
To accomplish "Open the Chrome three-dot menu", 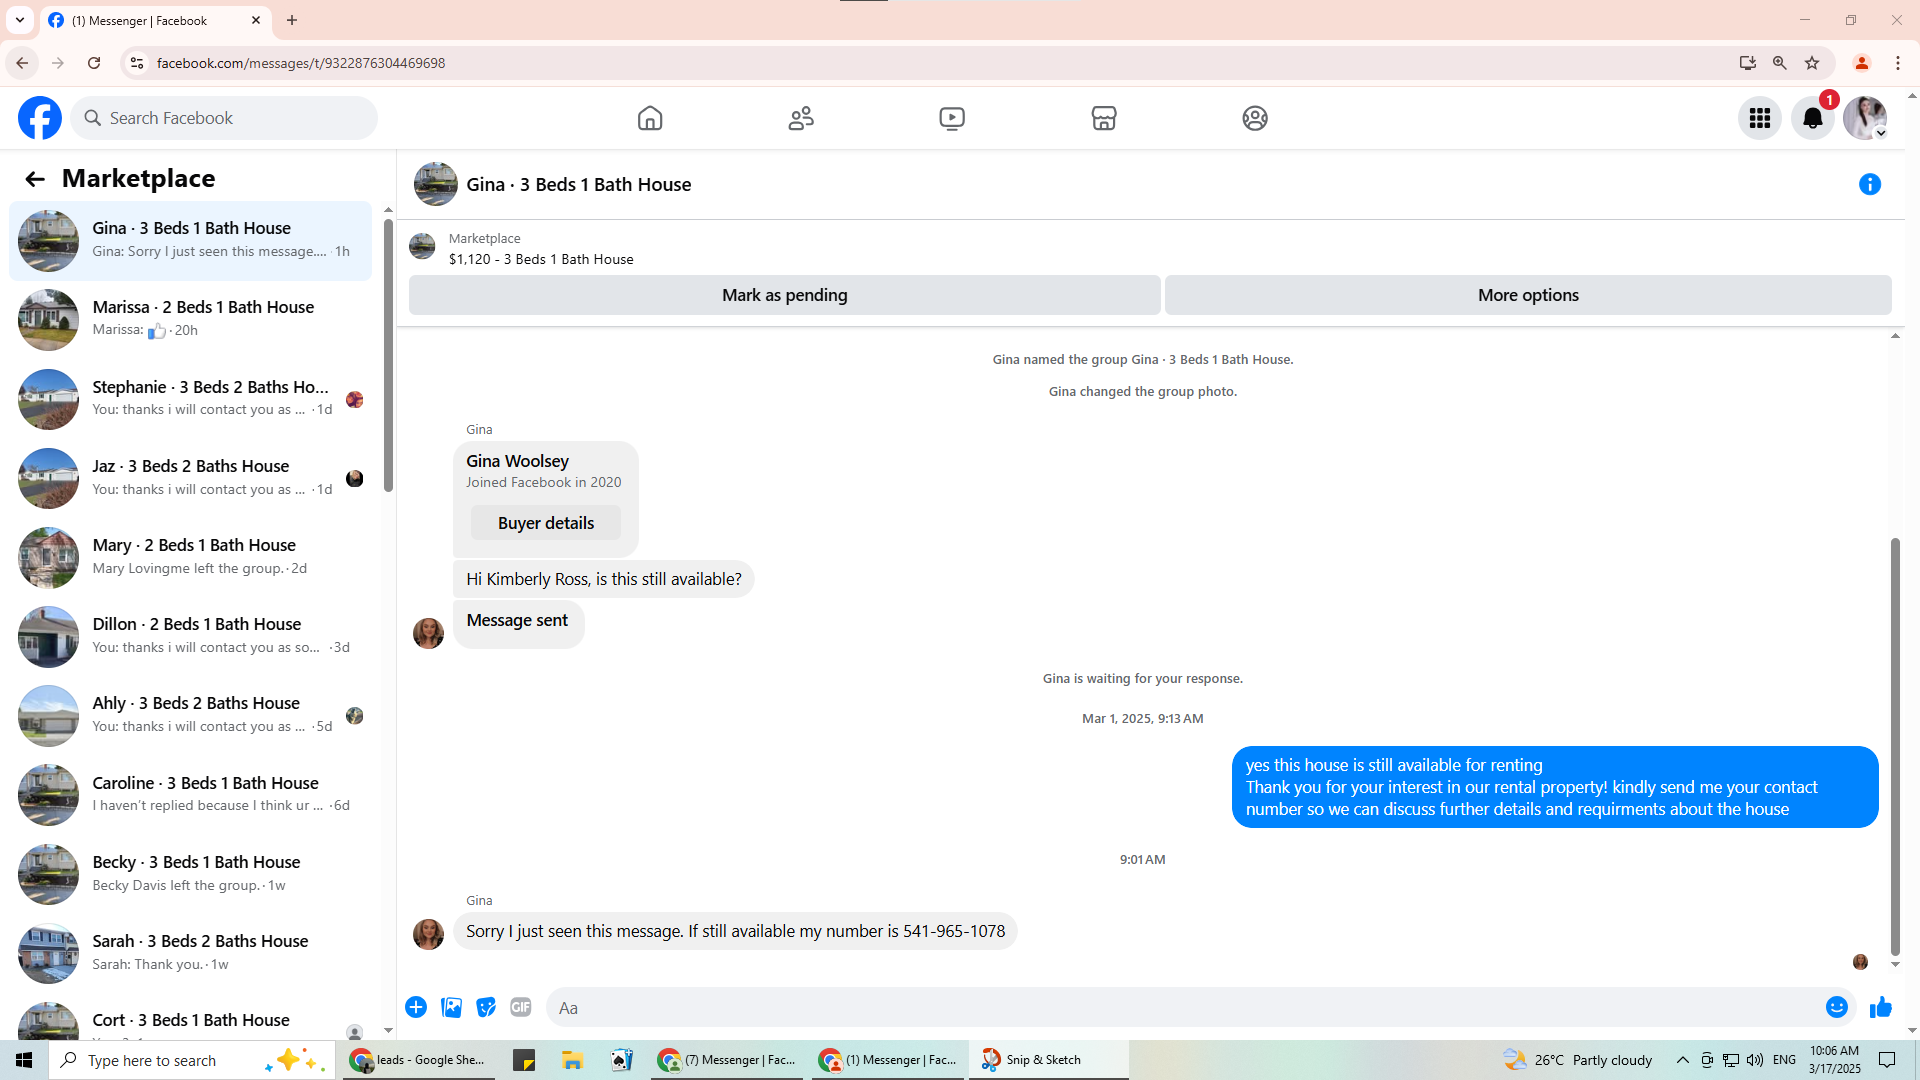I will pyautogui.click(x=1898, y=63).
